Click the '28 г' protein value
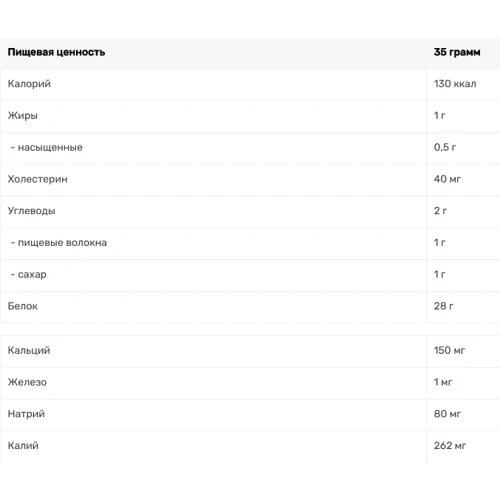500x500 pixels. [444, 306]
